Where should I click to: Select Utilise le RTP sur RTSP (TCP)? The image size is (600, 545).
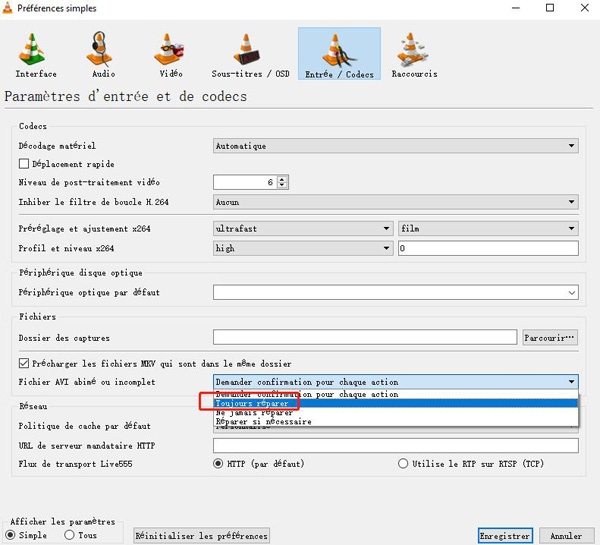pos(403,464)
